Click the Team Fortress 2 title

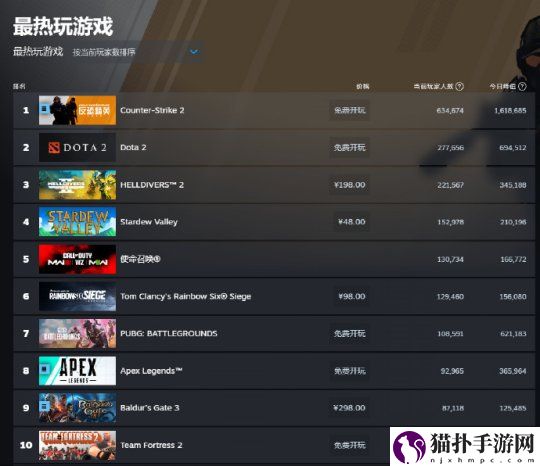pyautogui.click(x=151, y=445)
